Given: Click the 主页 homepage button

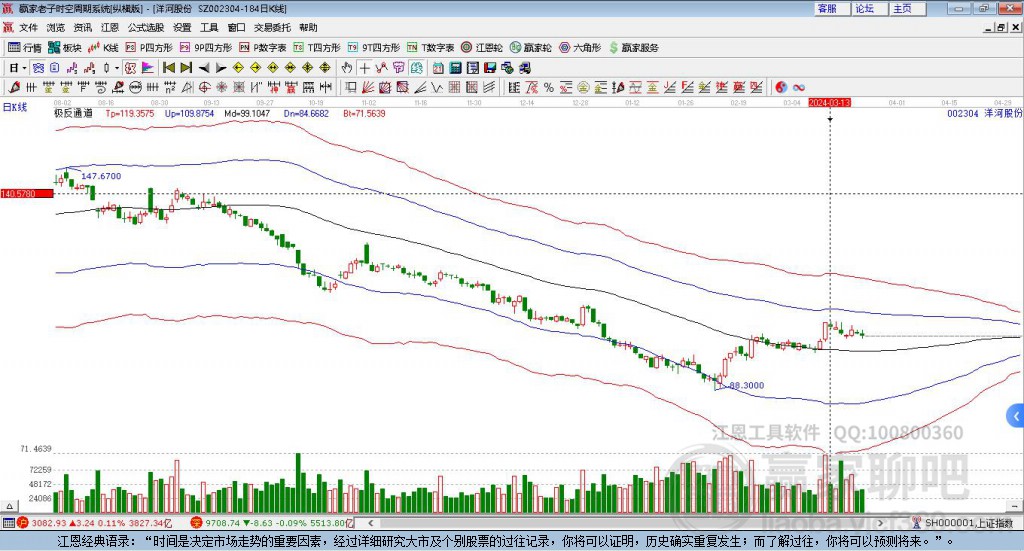Looking at the screenshot, I should pos(908,8).
